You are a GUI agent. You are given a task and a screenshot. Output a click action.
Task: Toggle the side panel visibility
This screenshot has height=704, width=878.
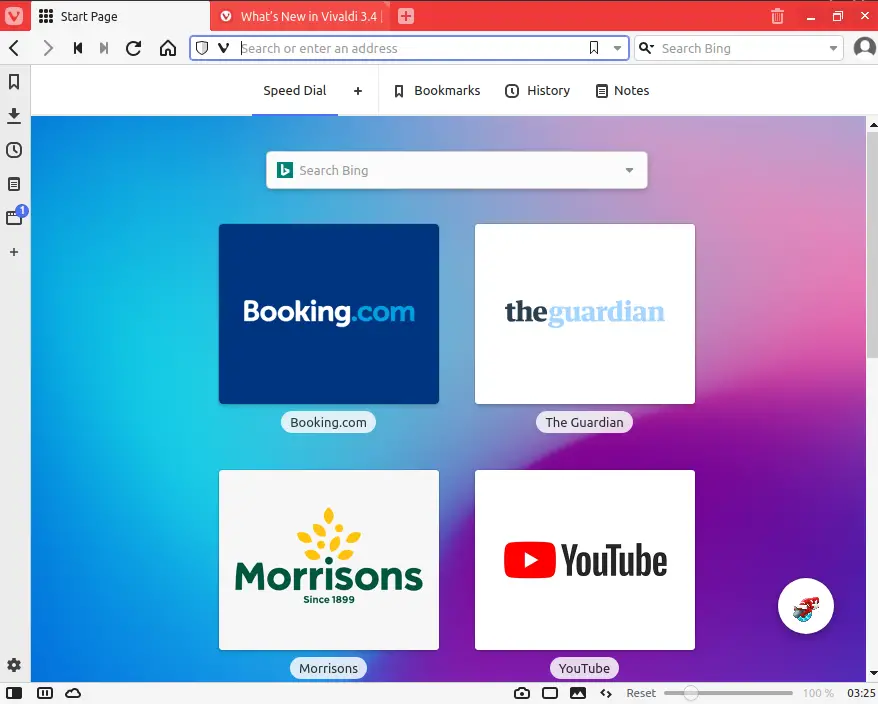coord(14,693)
